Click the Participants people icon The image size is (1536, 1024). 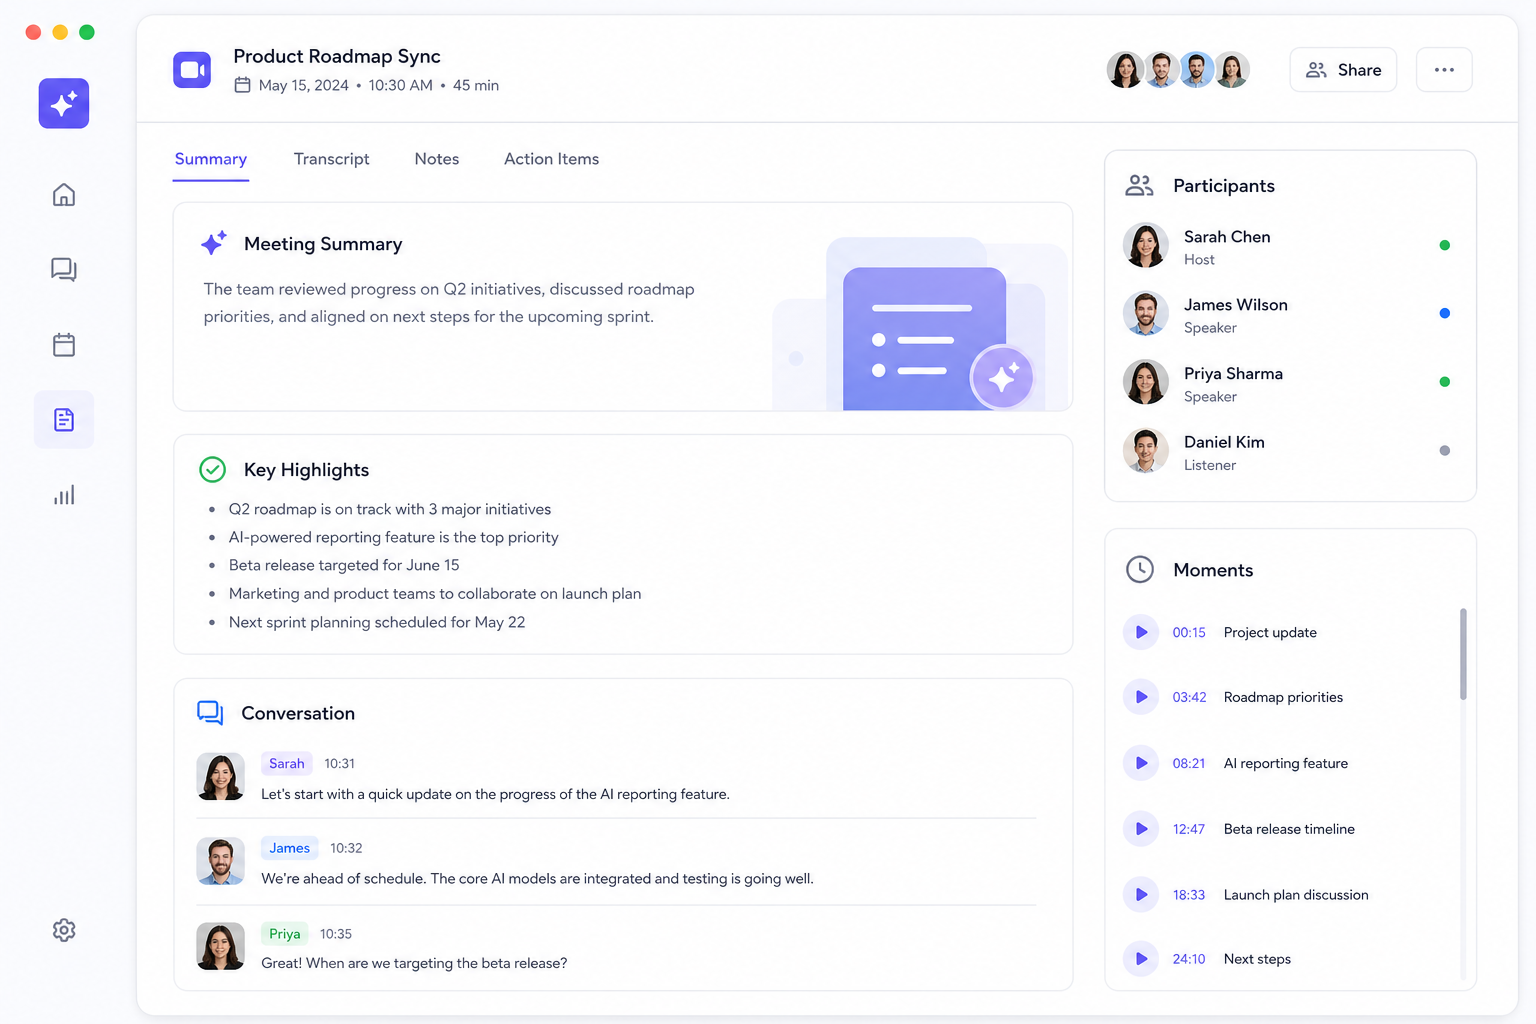(x=1140, y=185)
